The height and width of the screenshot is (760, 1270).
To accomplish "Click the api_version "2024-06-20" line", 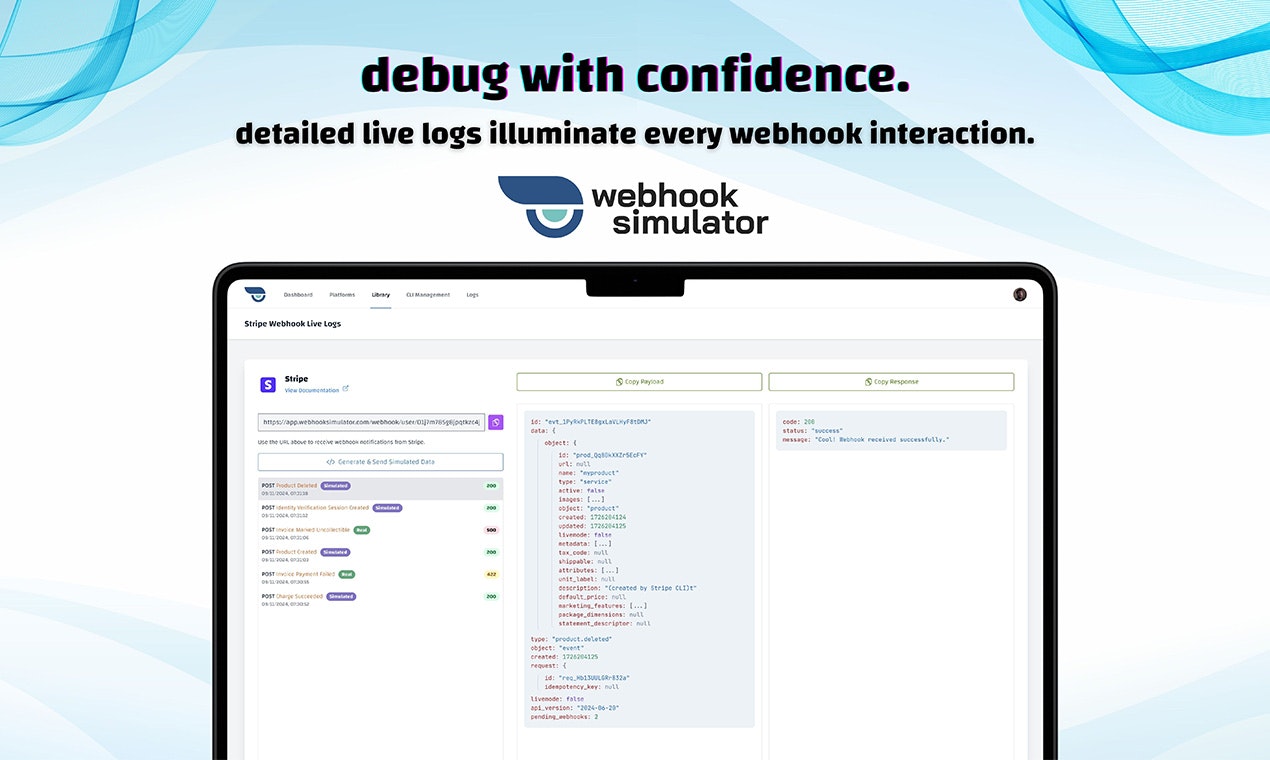I will pos(575,708).
